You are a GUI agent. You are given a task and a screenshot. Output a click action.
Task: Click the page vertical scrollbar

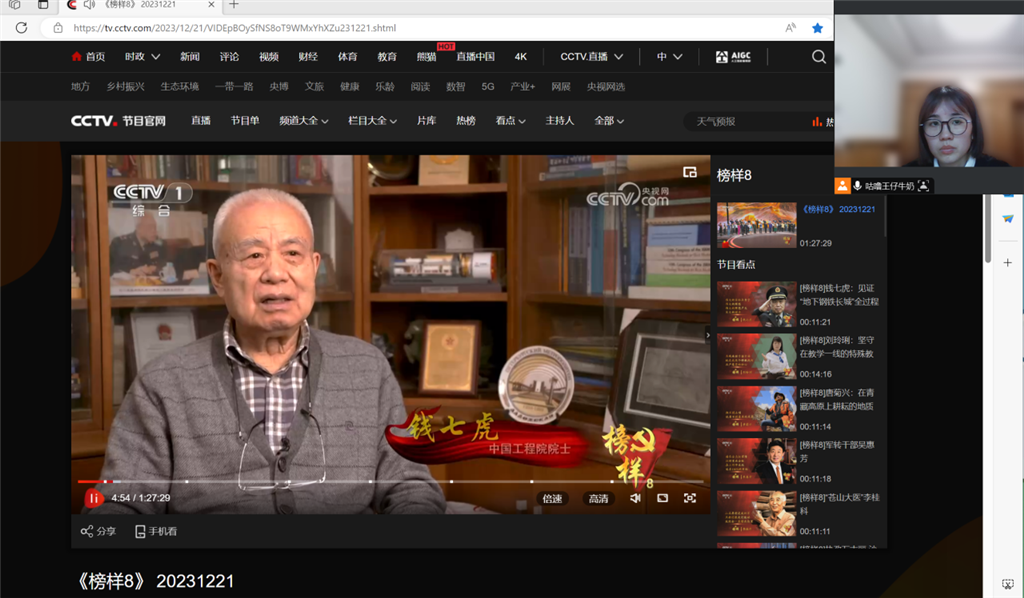(x=988, y=228)
